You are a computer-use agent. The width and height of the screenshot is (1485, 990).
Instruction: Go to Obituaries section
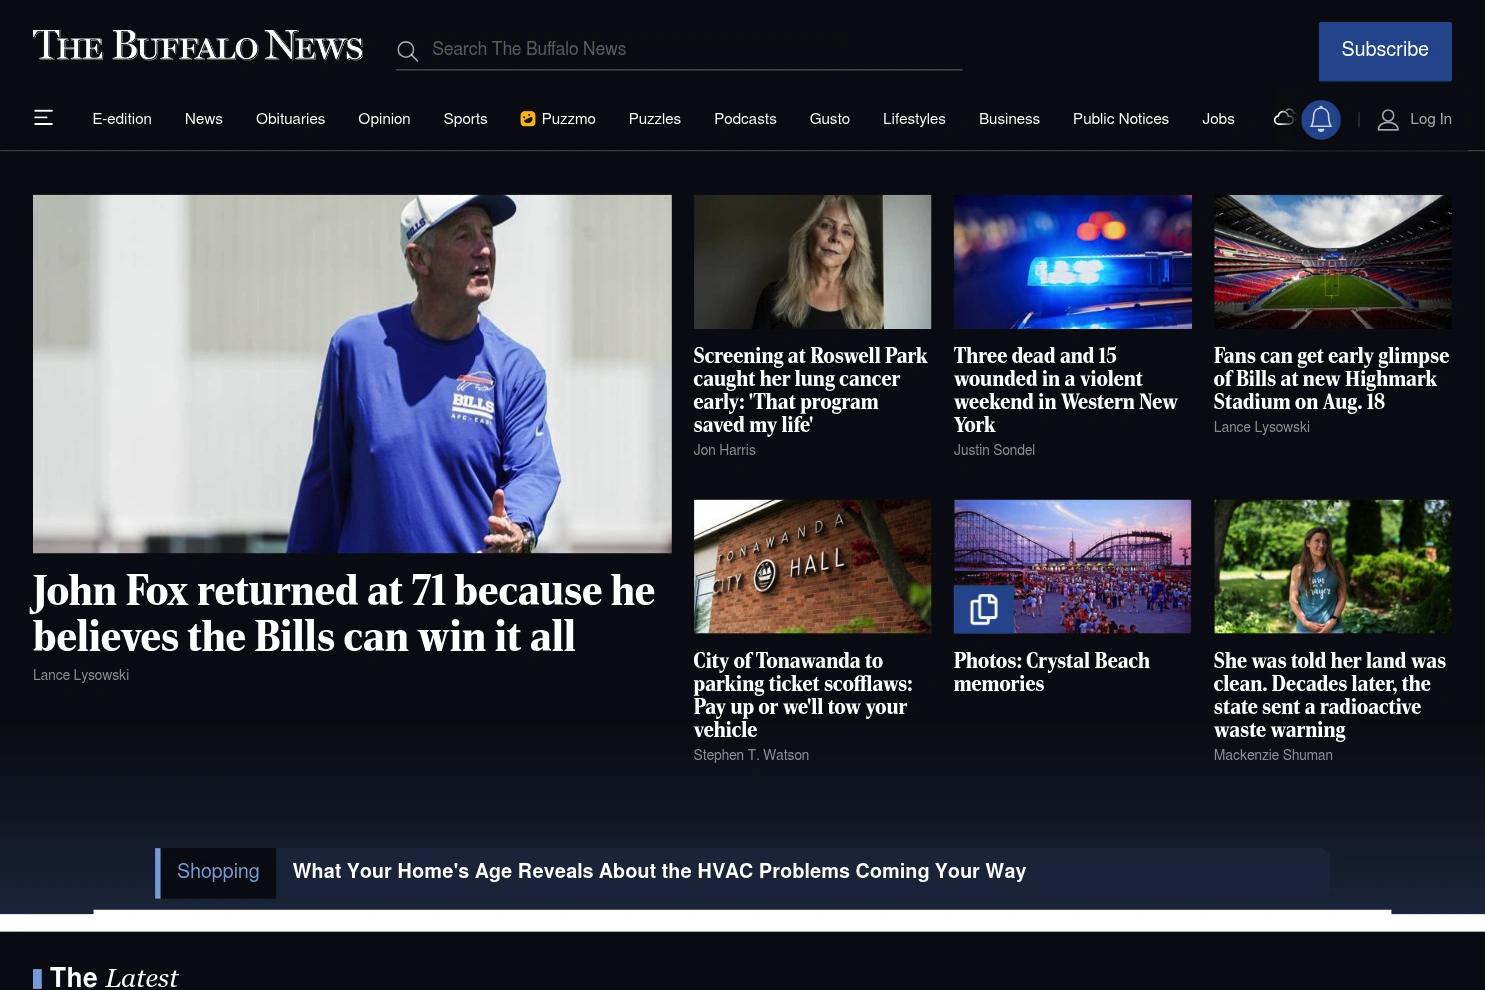pos(290,119)
